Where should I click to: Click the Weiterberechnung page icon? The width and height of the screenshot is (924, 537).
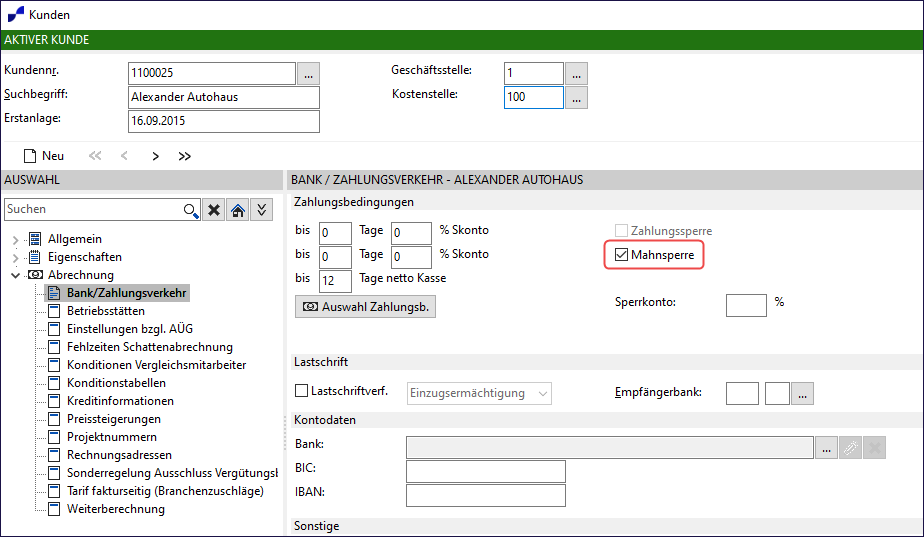click(x=54, y=509)
